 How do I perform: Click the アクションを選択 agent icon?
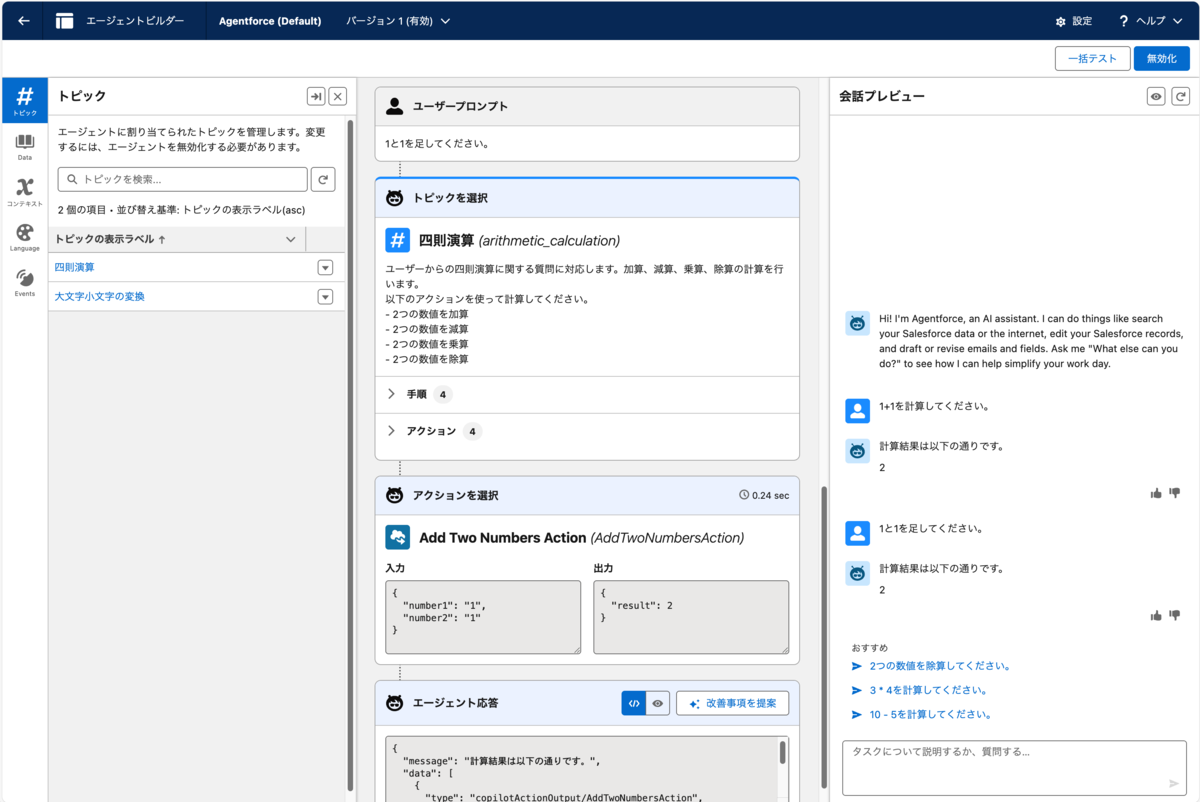[395, 495]
